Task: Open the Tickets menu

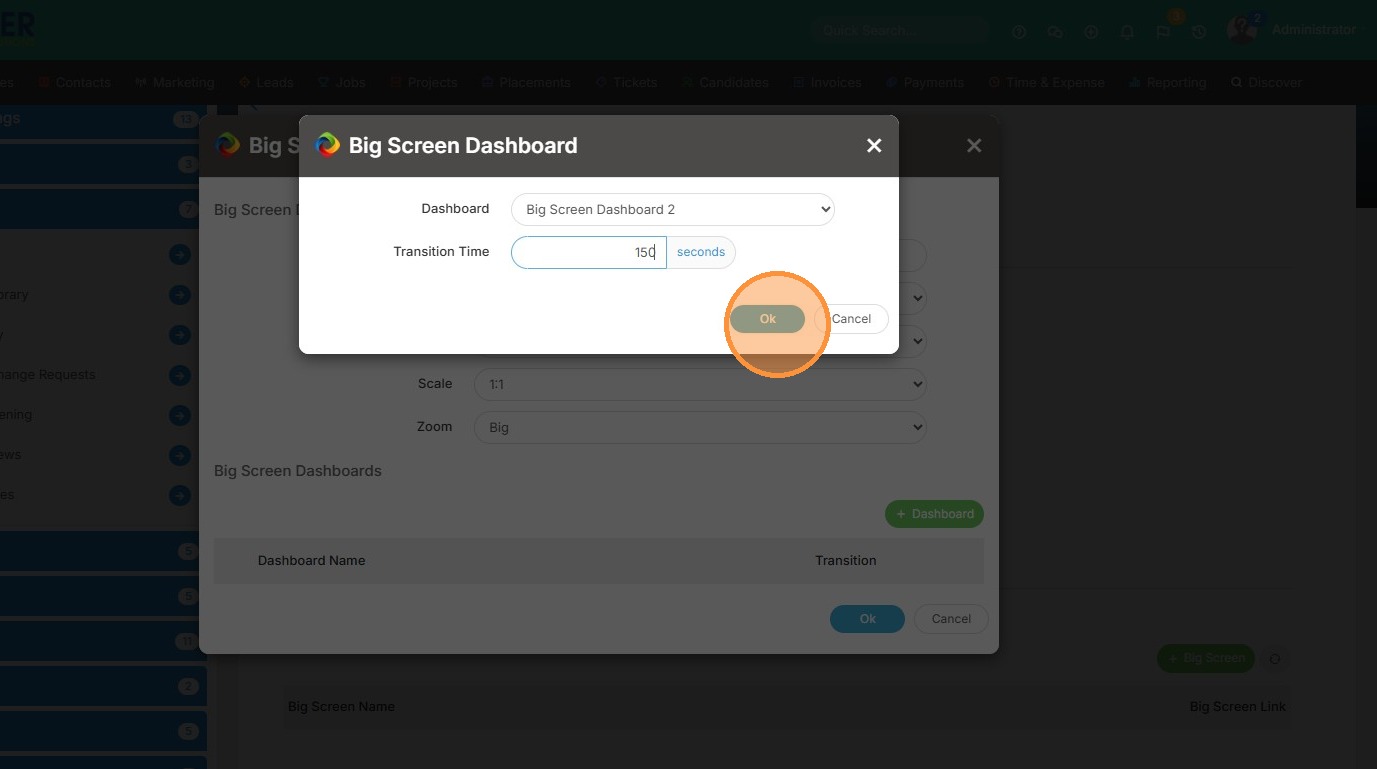Action: click(626, 82)
